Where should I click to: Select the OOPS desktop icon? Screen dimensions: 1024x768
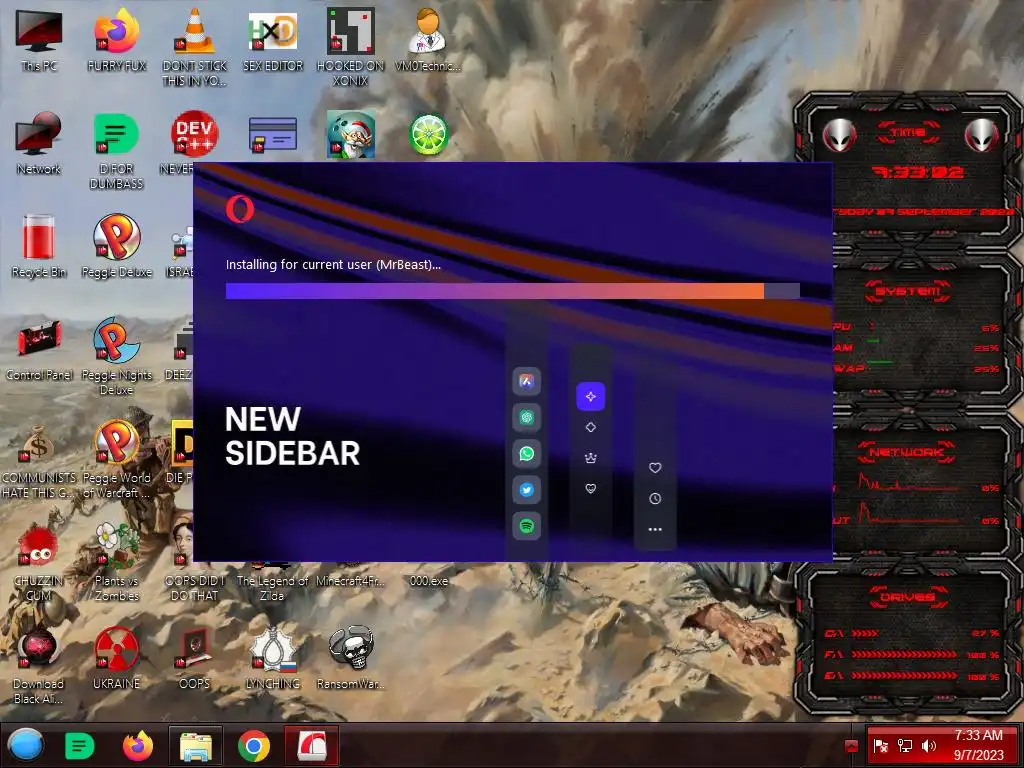pos(195,649)
